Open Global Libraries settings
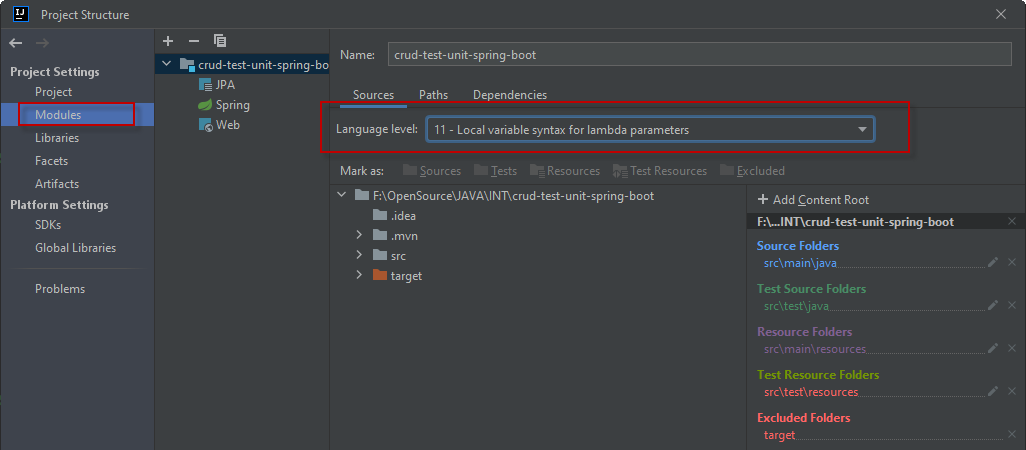This screenshot has height=450, width=1026. [77, 248]
